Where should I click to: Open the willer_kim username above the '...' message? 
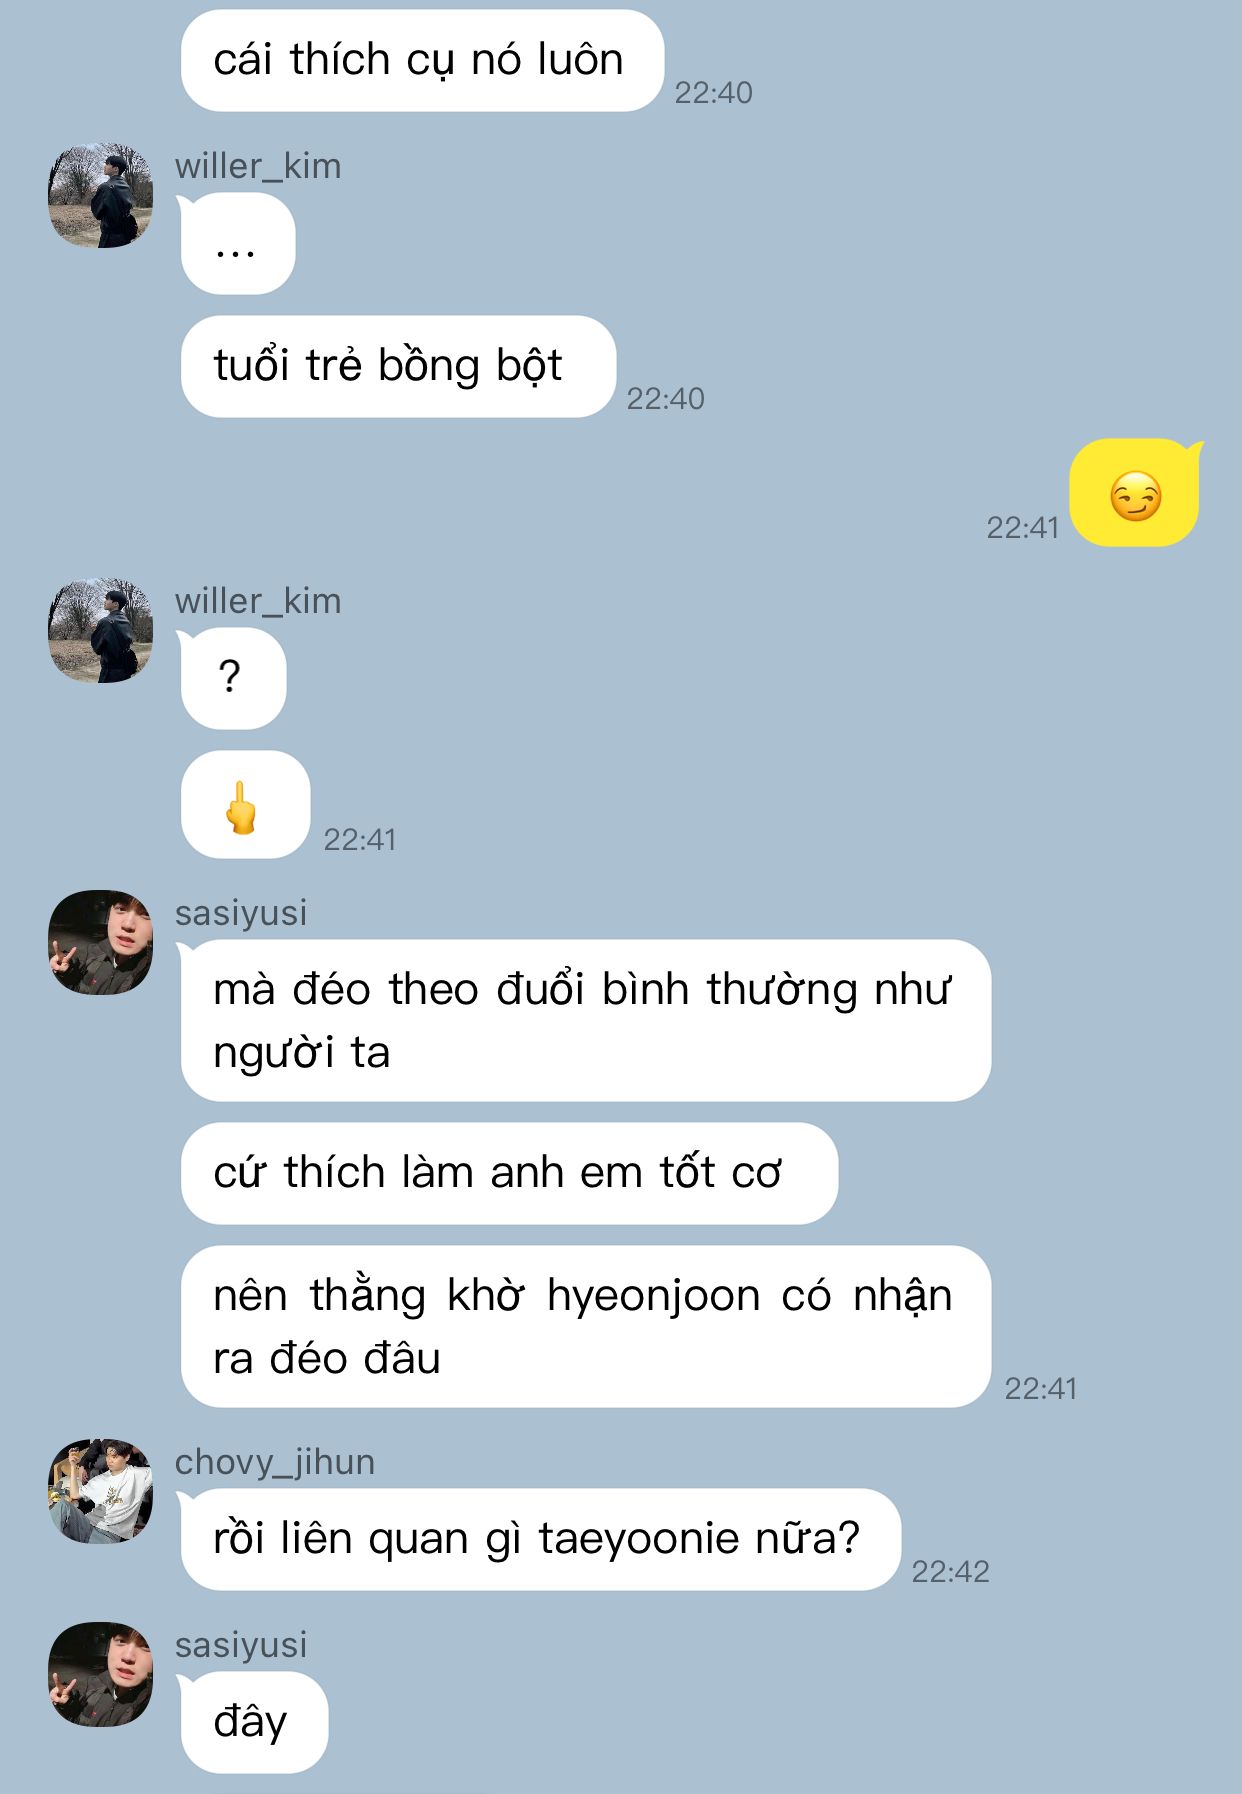(258, 166)
